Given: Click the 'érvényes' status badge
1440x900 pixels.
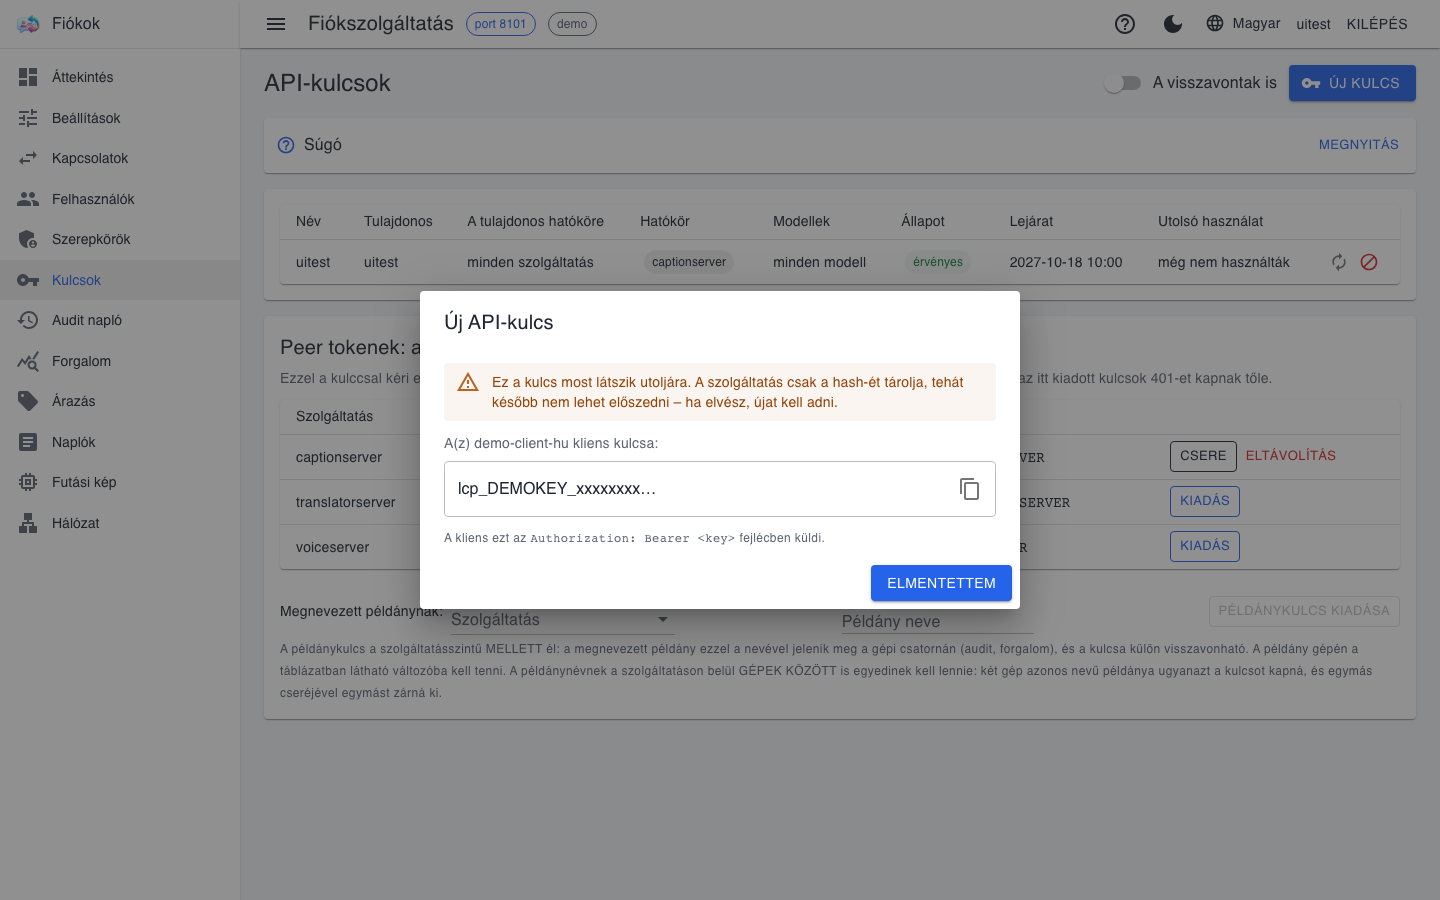Looking at the screenshot, I should tap(938, 262).
